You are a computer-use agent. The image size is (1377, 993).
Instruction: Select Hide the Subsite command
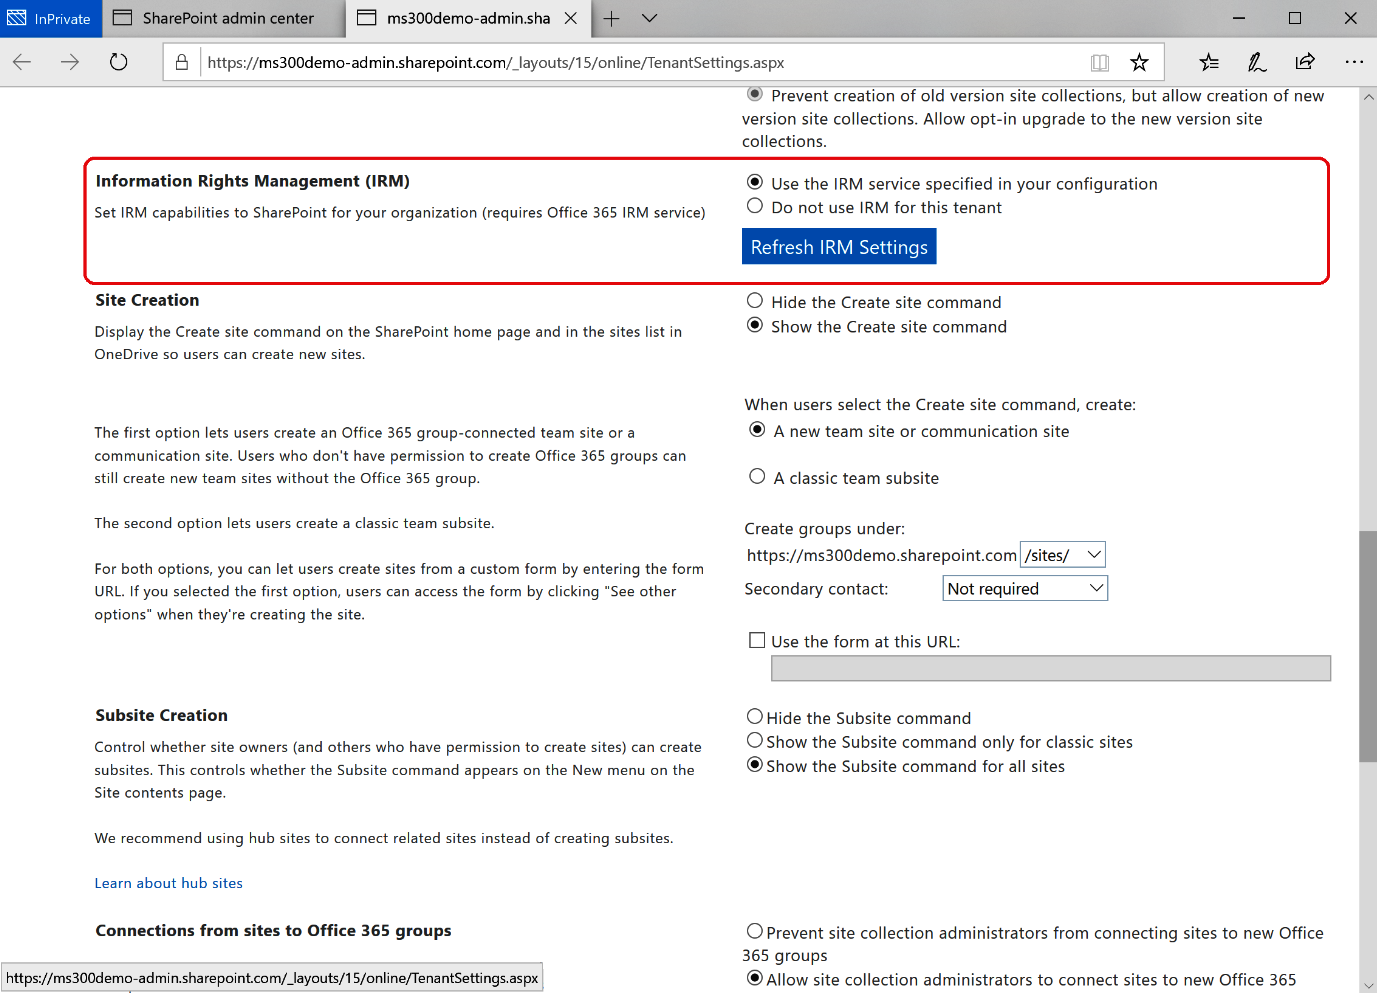click(755, 717)
